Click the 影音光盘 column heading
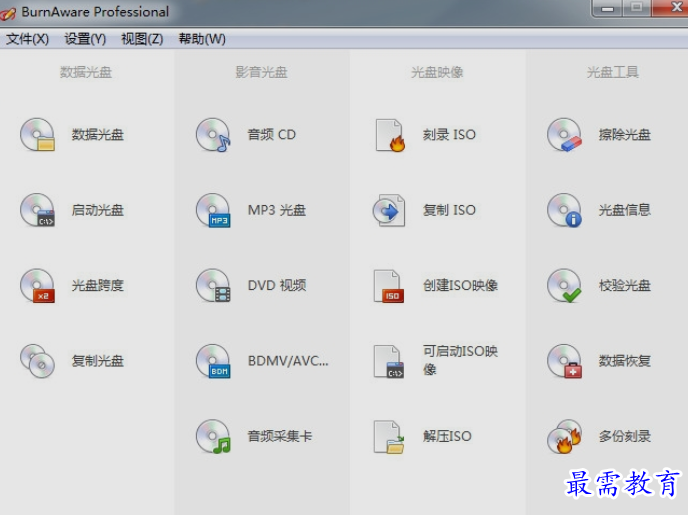 click(262, 72)
